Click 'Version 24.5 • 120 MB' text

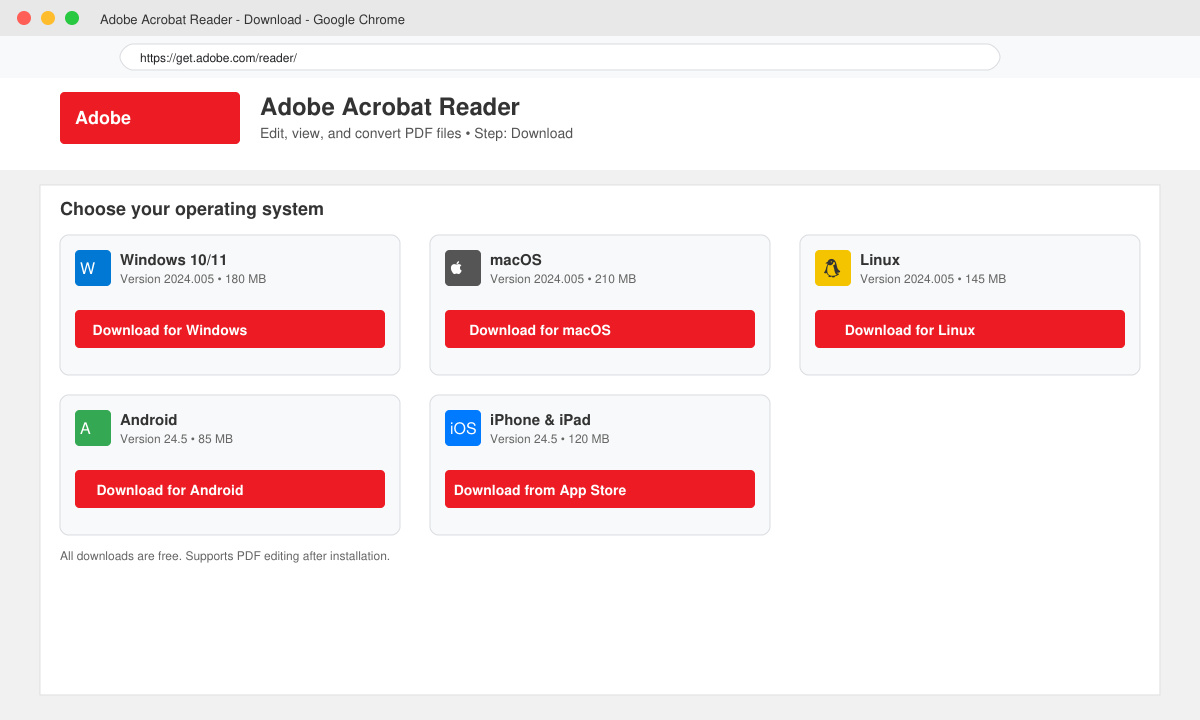pos(550,439)
